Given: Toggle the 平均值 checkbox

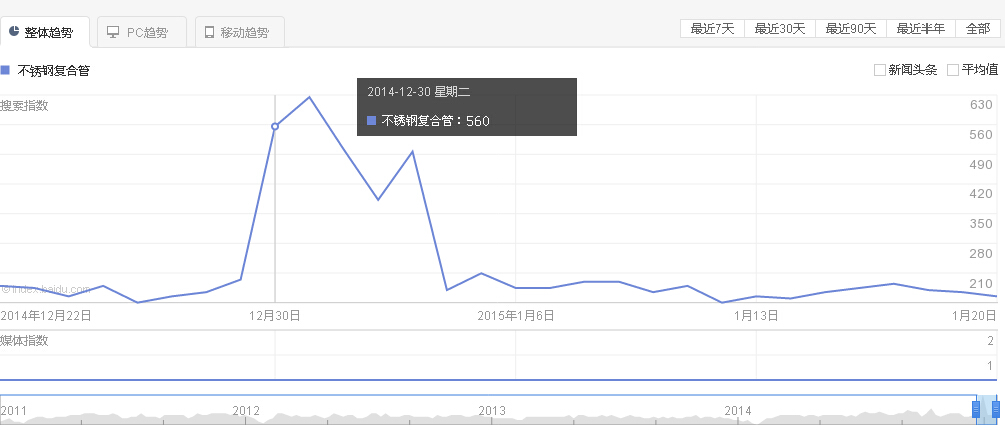Looking at the screenshot, I should 953,70.
